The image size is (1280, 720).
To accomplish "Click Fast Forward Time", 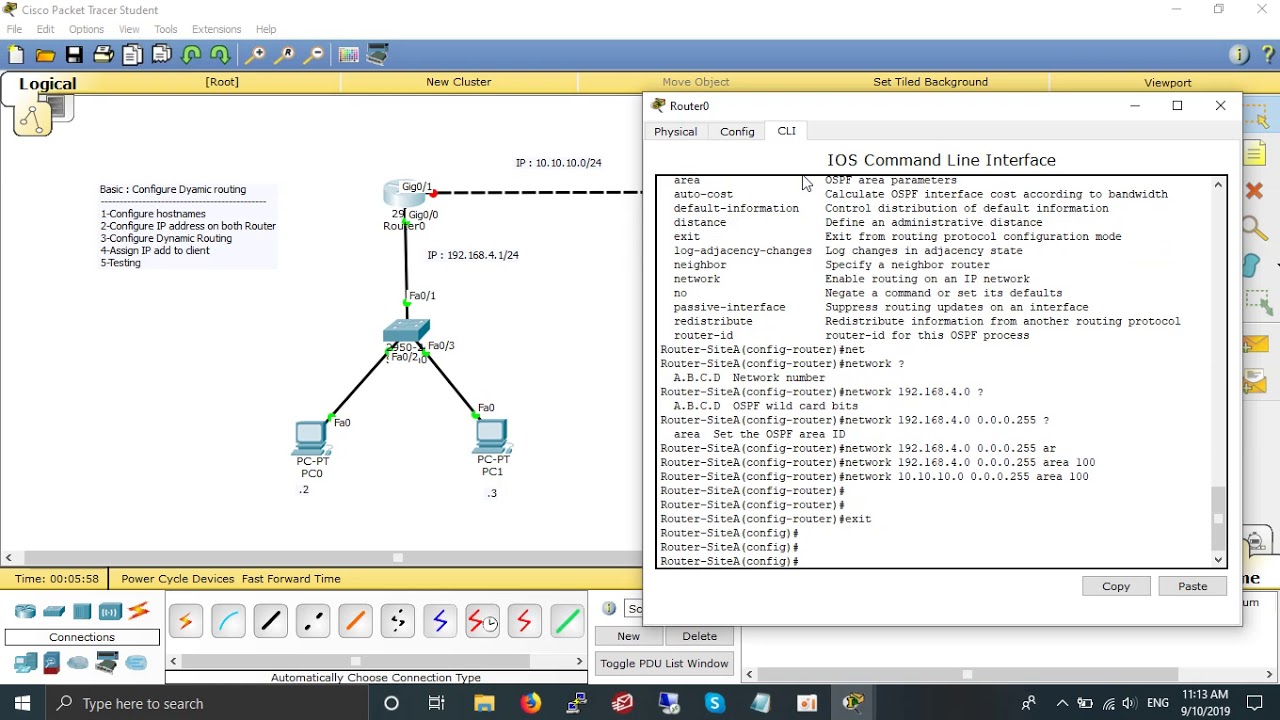I will tap(291, 579).
